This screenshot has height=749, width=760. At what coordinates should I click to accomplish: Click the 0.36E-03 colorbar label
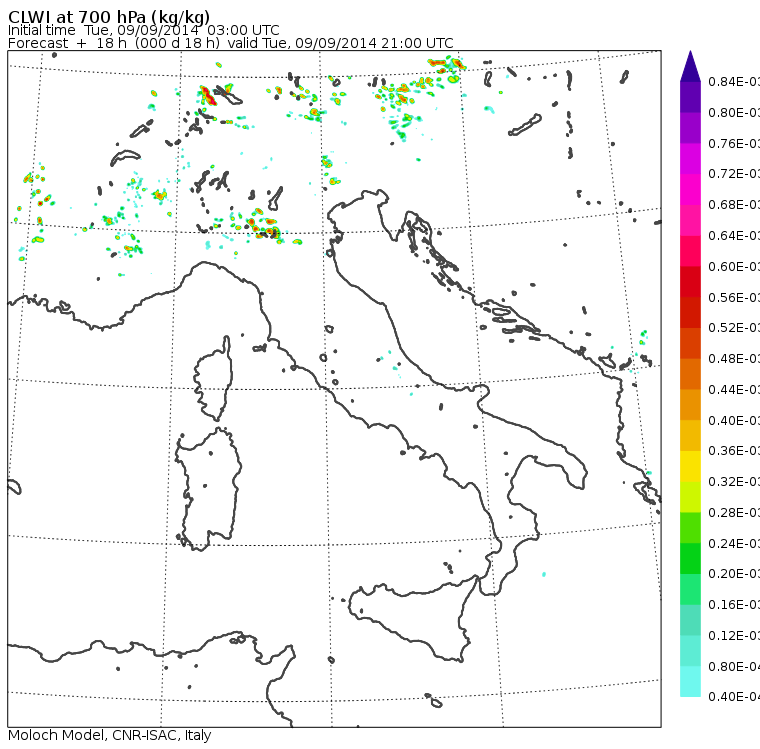click(734, 451)
